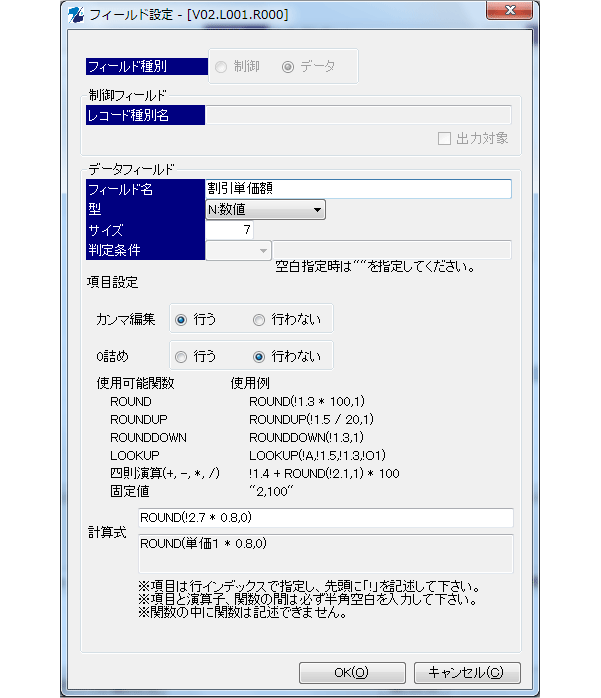Click the example ROUNDDOWN(!1.3,1)
The width and height of the screenshot is (601, 698).
coord(306,438)
